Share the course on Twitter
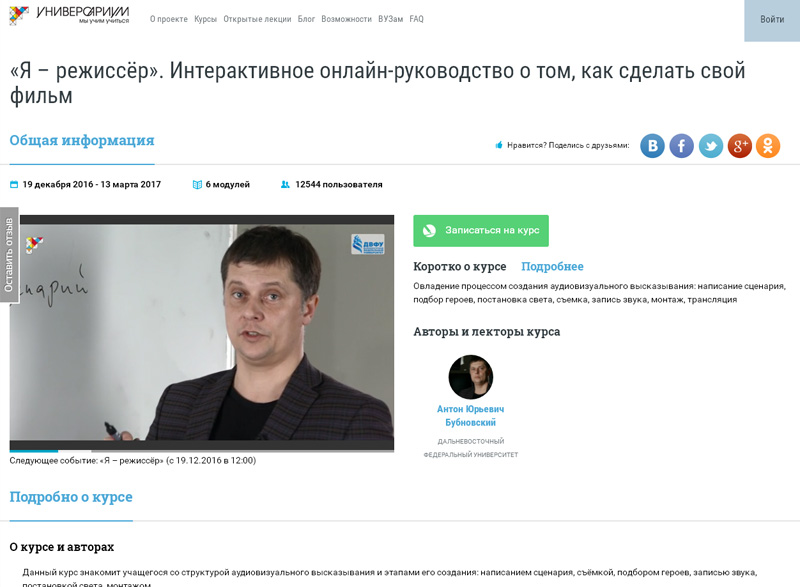 click(710, 146)
